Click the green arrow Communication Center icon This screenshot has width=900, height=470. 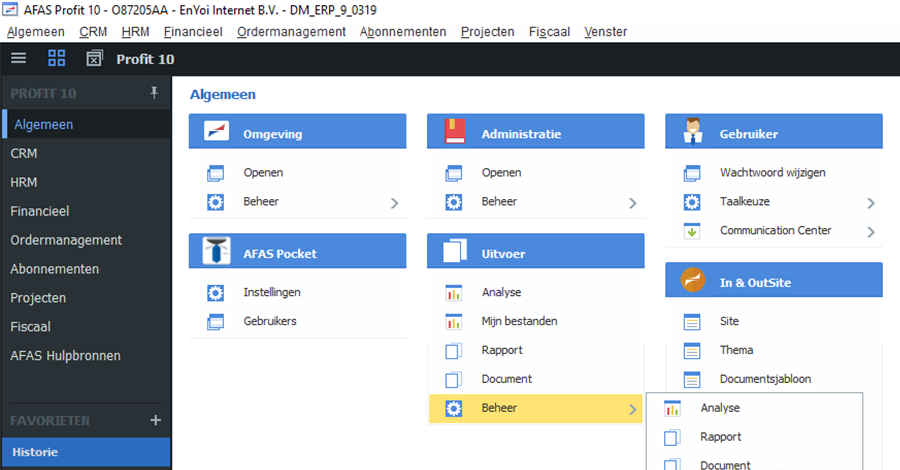[x=692, y=231]
